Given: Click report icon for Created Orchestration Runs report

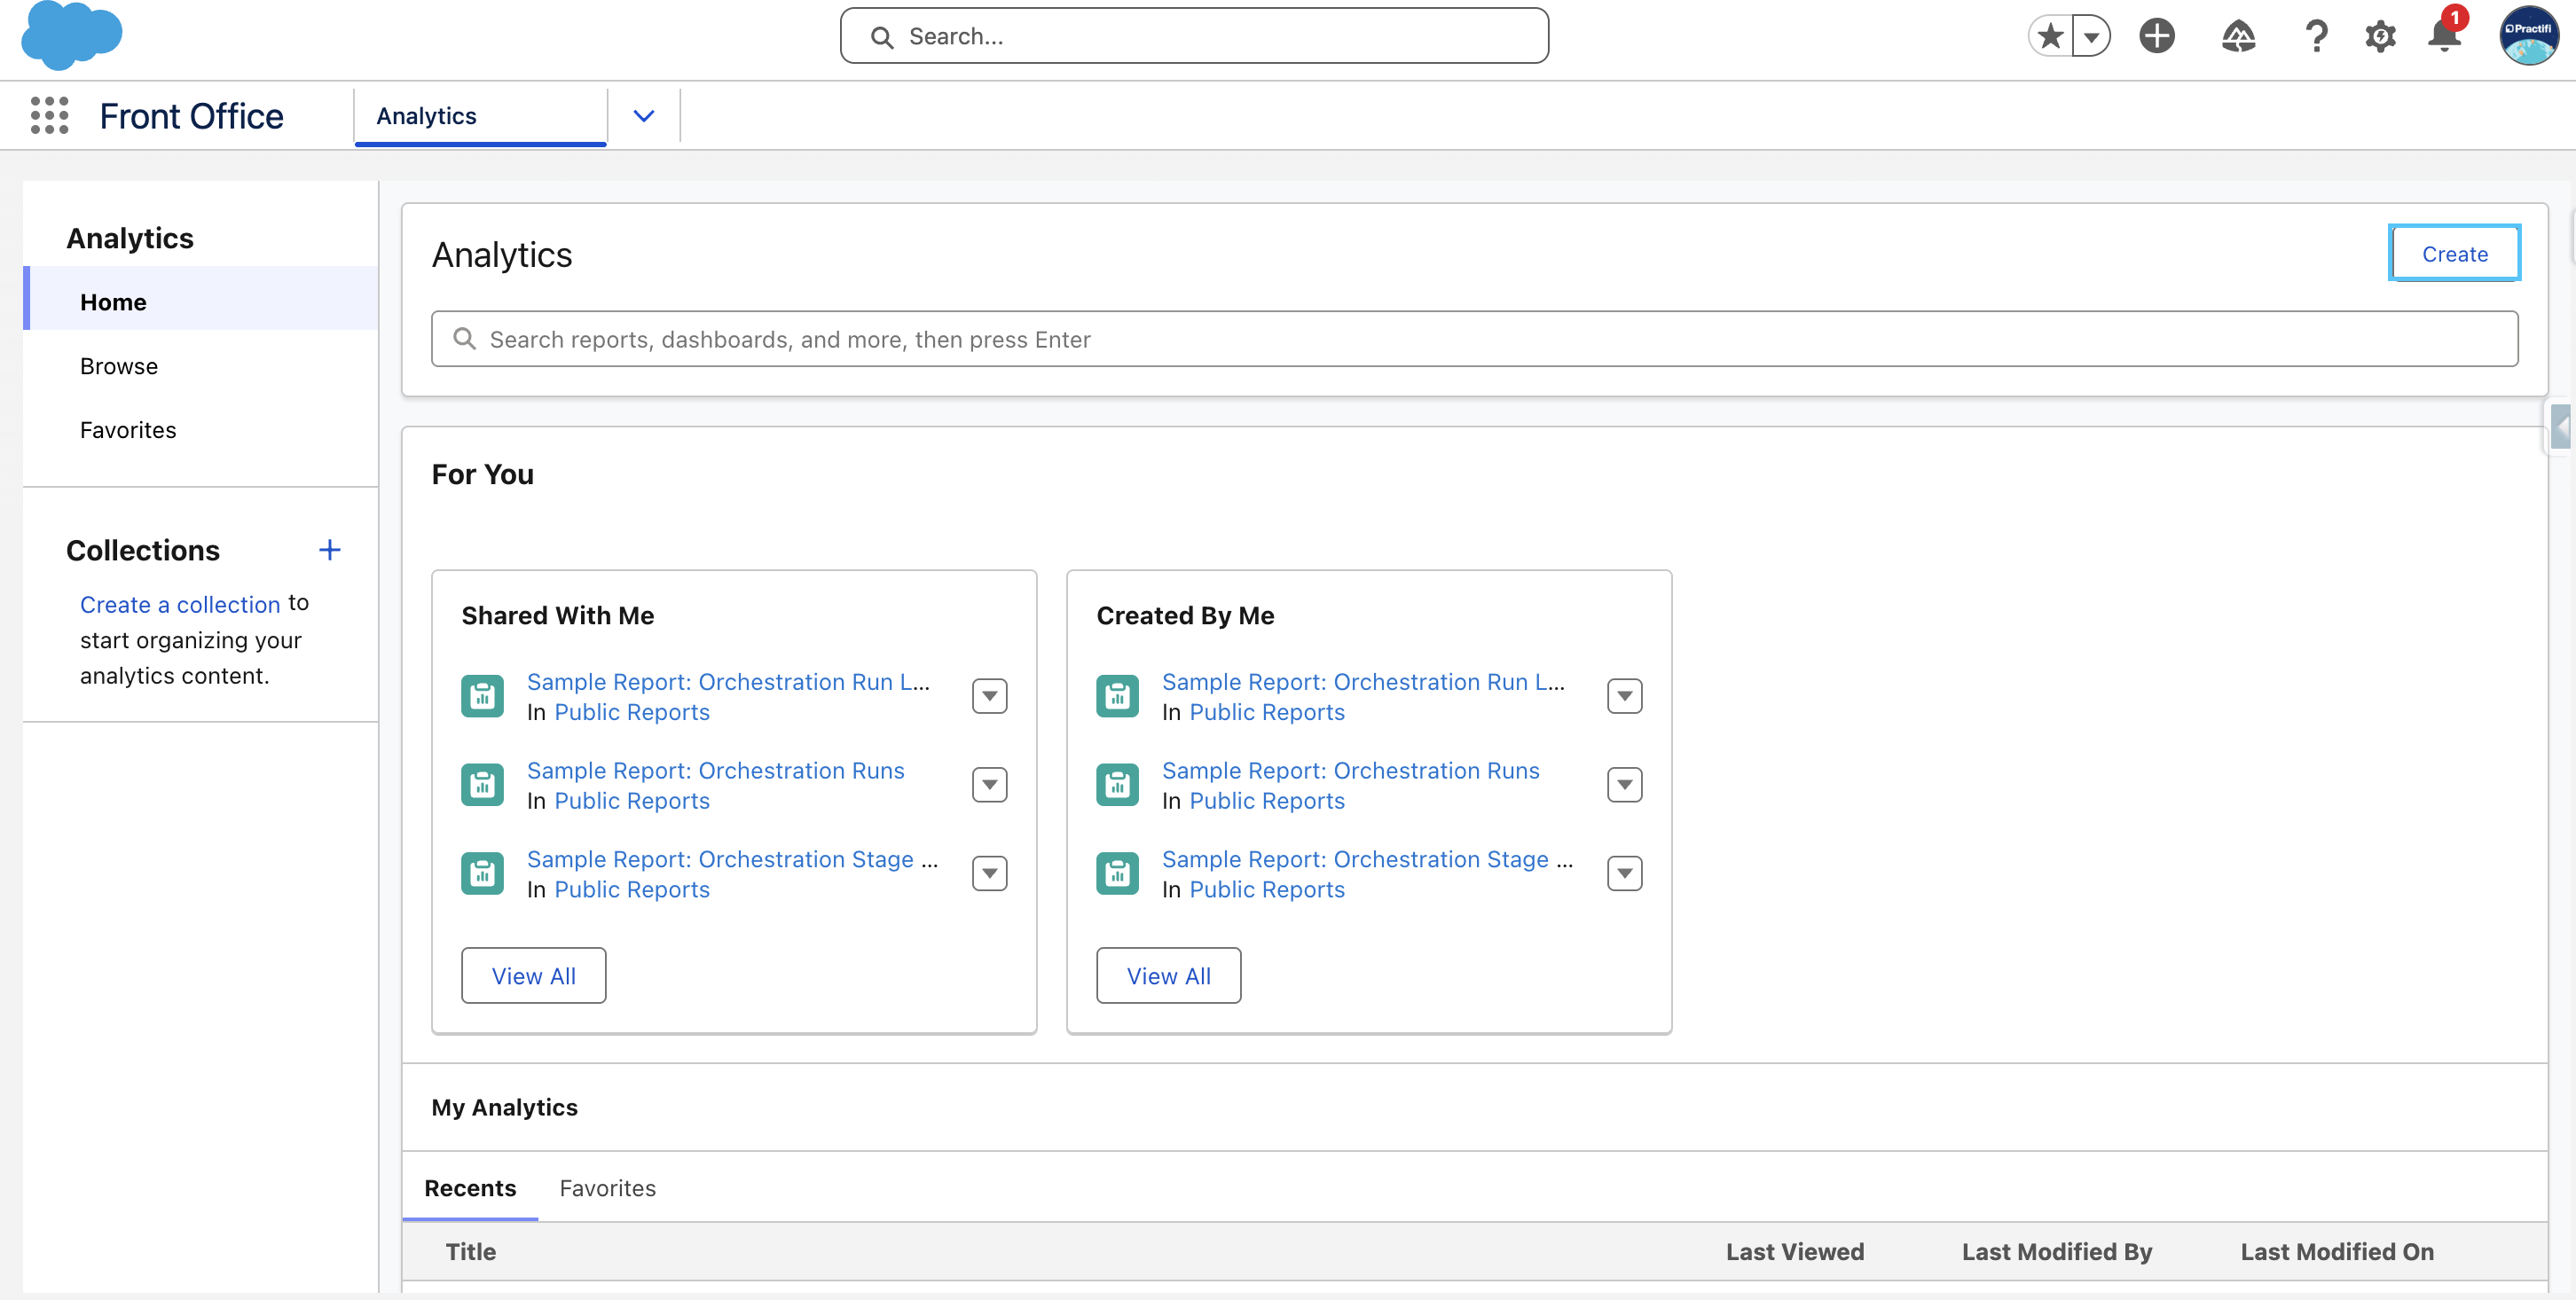Looking at the screenshot, I should tap(1117, 785).
